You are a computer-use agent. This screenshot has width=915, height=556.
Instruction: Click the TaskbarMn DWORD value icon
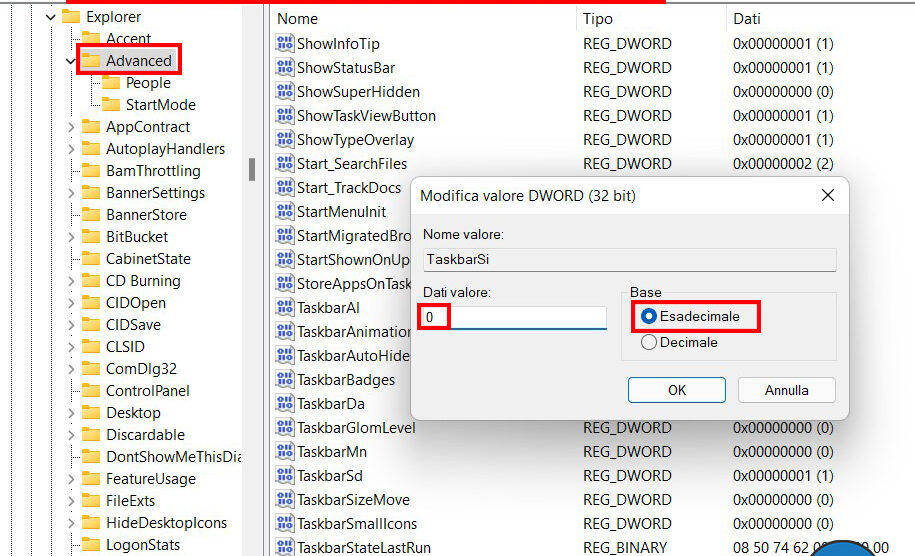285,451
